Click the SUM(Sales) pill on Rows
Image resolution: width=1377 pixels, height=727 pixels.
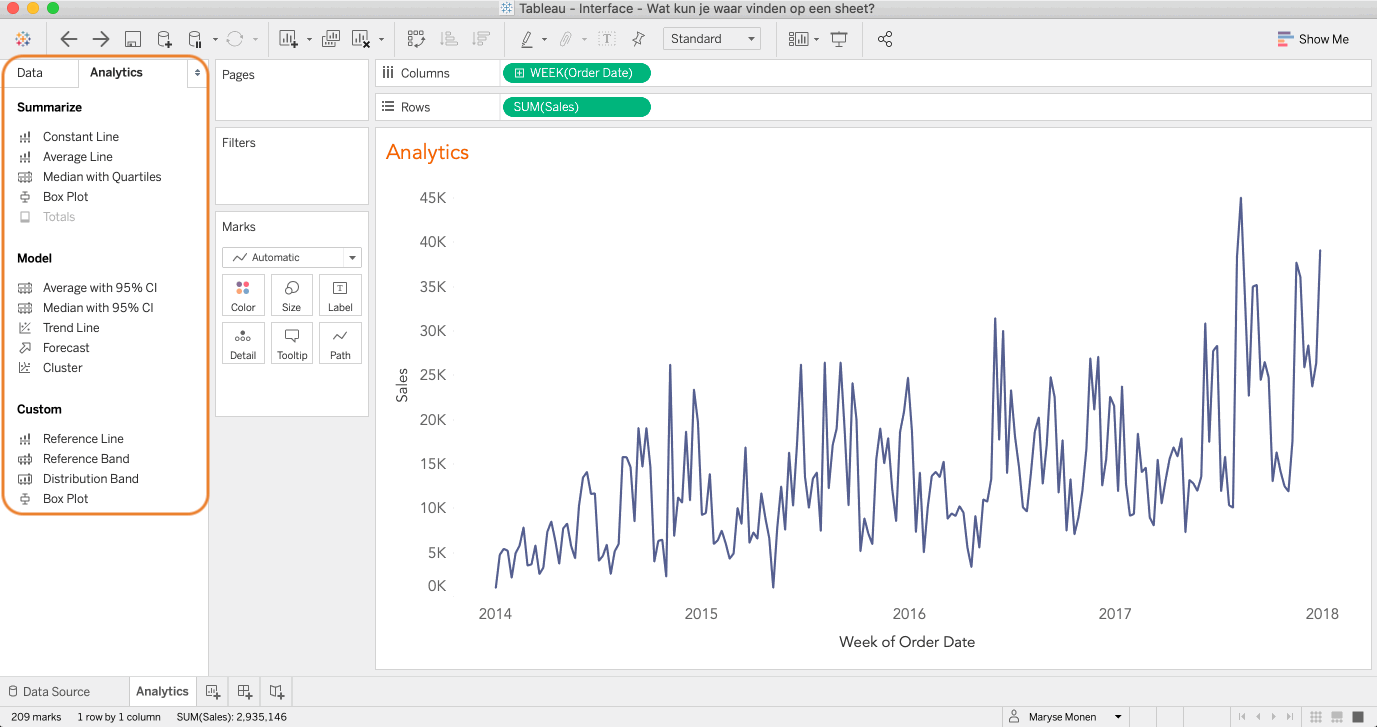point(576,107)
